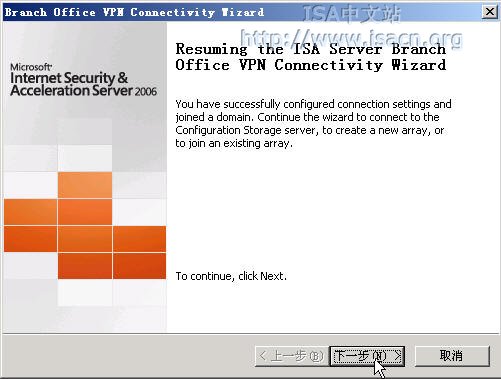The image size is (501, 379).
Task: Click the bottom-right dark orange square graphic
Action: pos(139,266)
